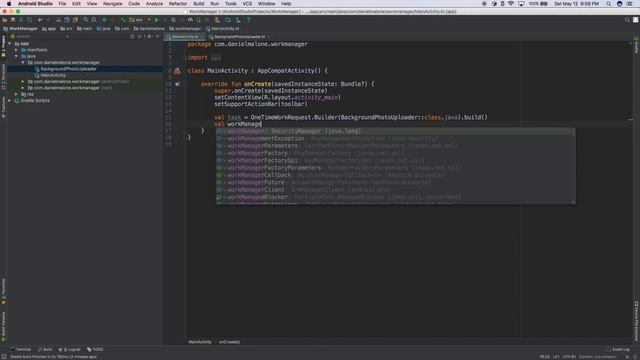Click the Copy icon in toolbar
Screen dimensions: 640x360
67,20
